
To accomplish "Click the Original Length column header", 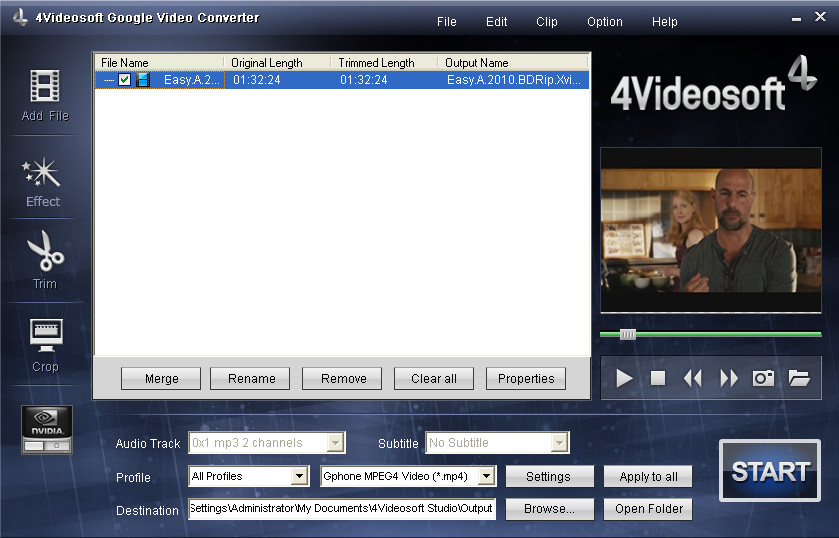I will coord(277,63).
